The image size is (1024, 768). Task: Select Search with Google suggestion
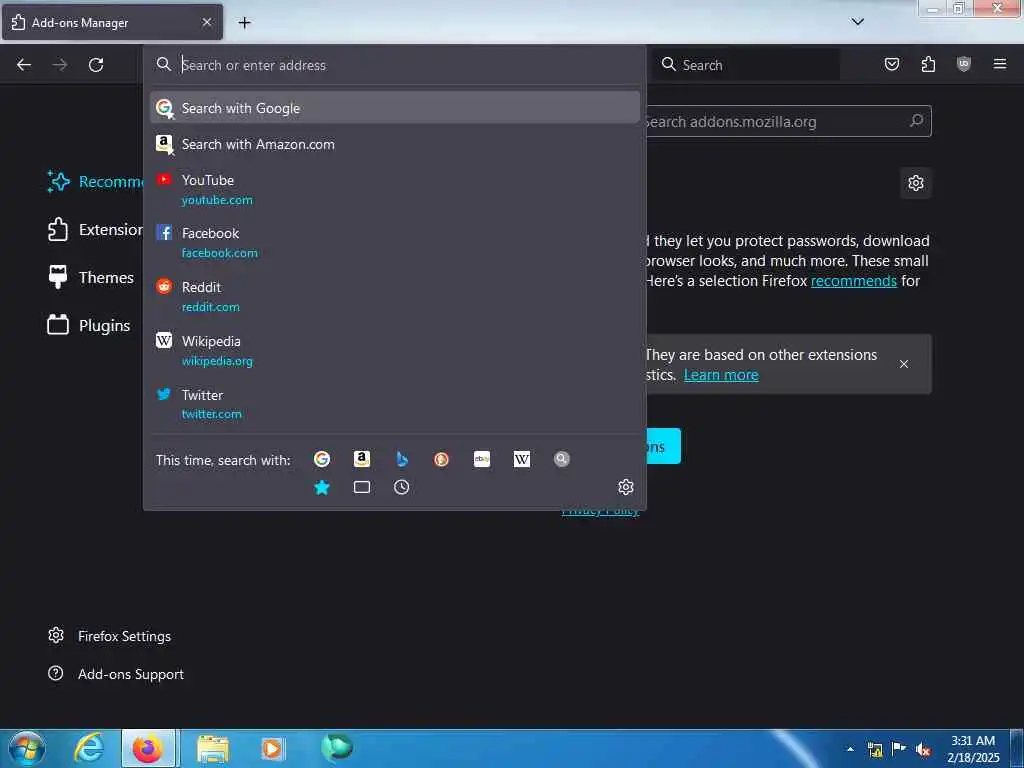click(394, 108)
